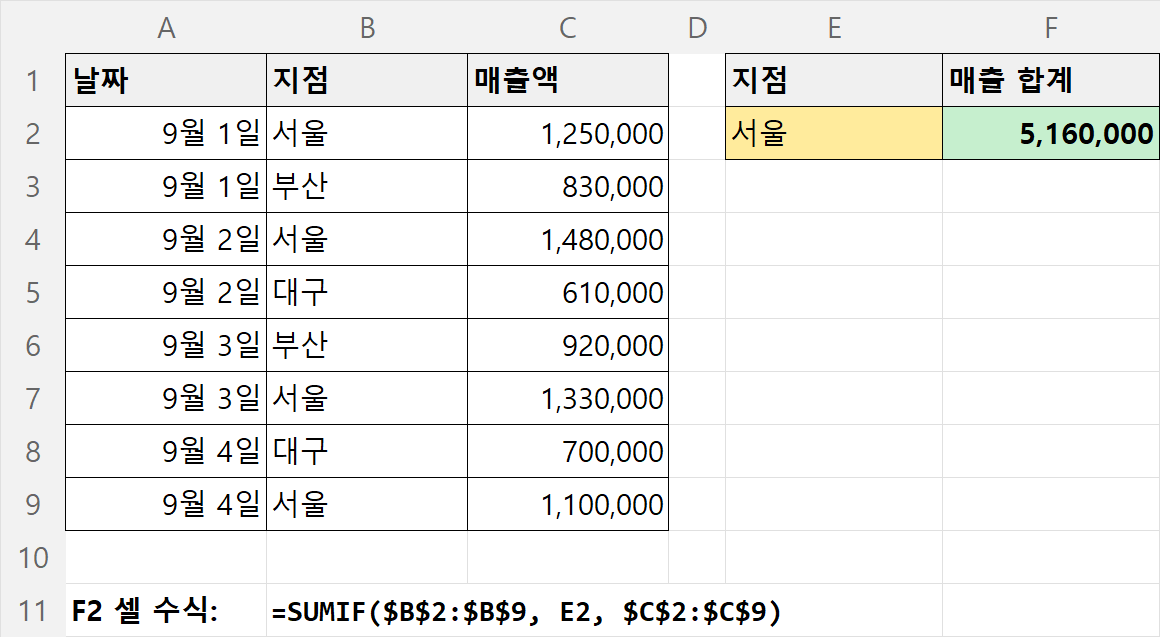Image resolution: width=1160 pixels, height=637 pixels.
Task: Click the 9월 2일 date in row 4
Action: (x=166, y=239)
